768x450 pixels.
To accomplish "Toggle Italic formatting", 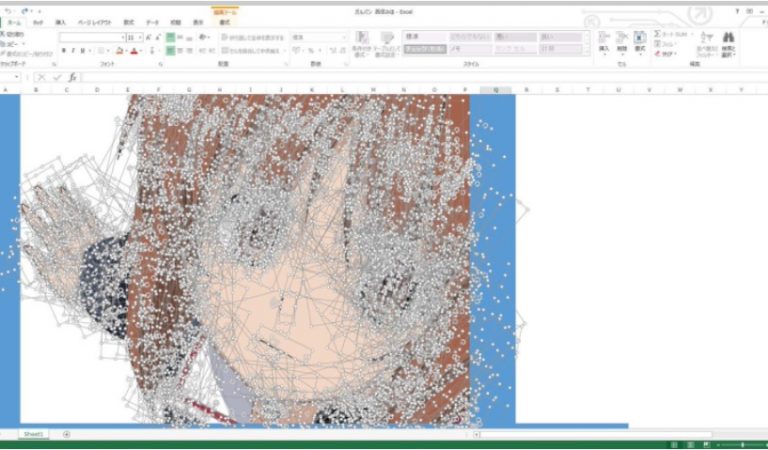I will [73, 51].
